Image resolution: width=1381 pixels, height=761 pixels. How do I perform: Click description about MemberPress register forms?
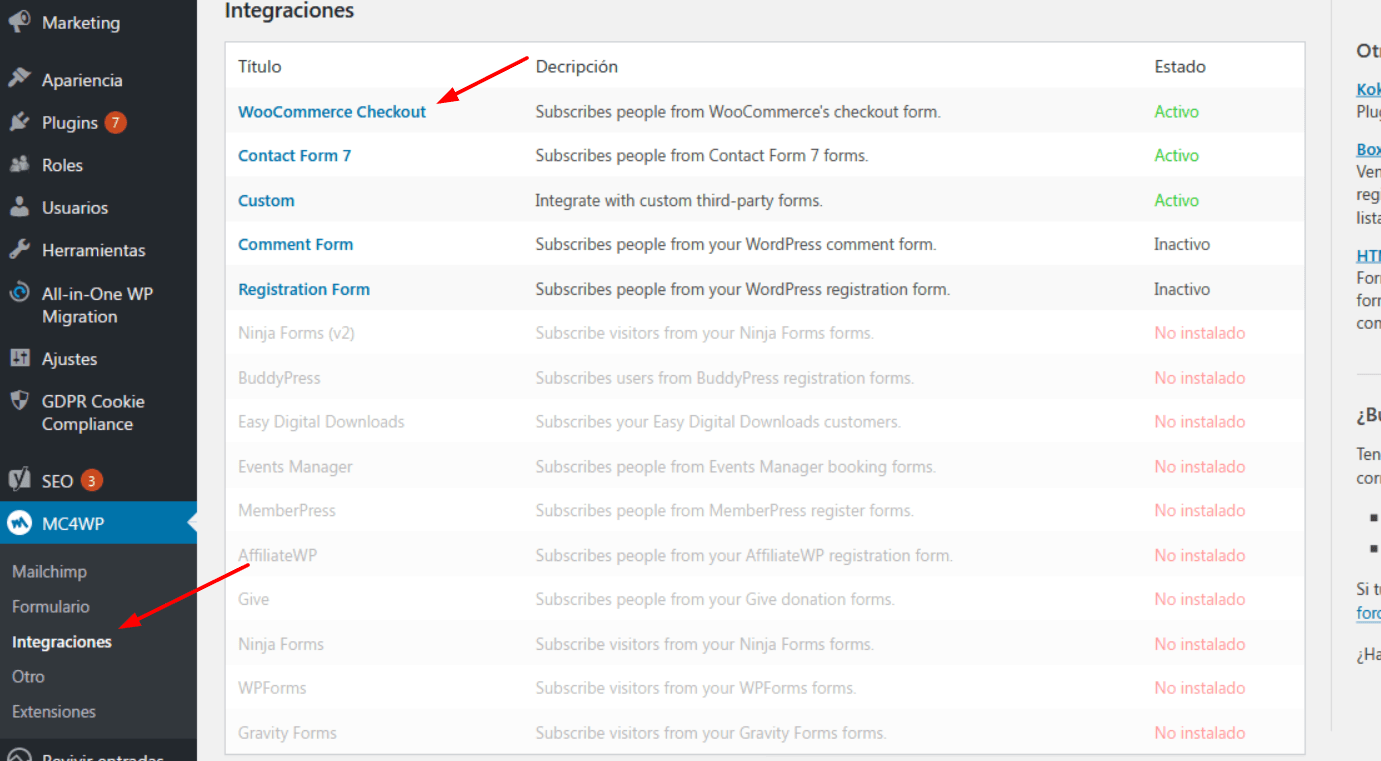[725, 510]
